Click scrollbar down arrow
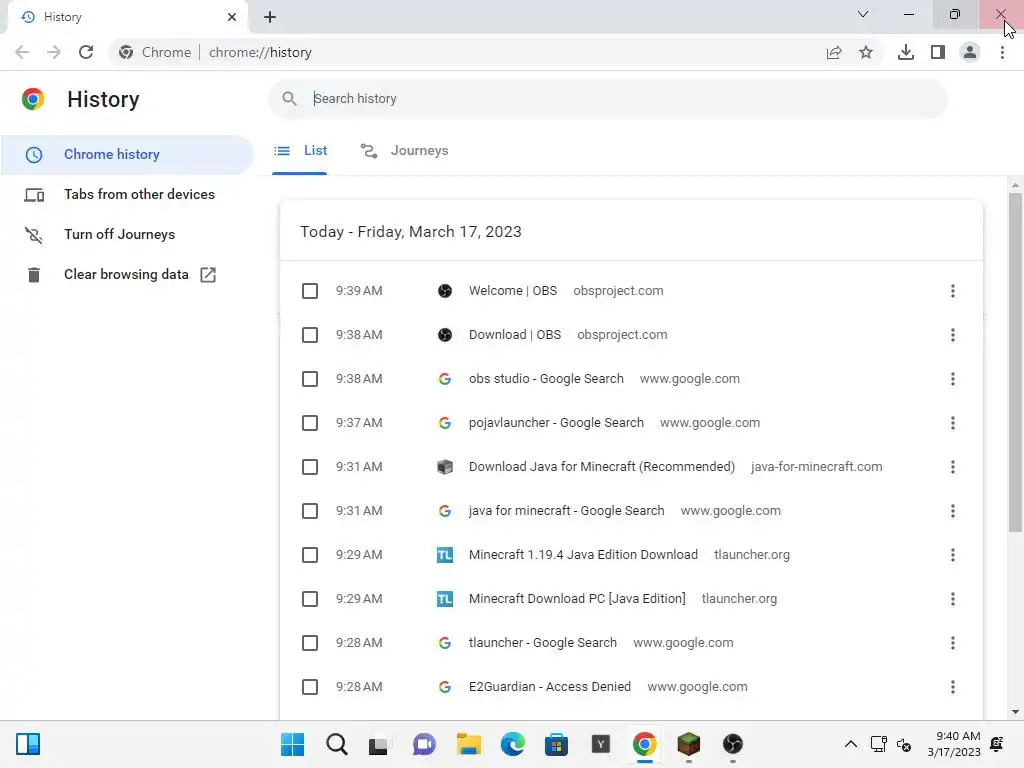This screenshot has width=1024, height=768. pos(1015,712)
